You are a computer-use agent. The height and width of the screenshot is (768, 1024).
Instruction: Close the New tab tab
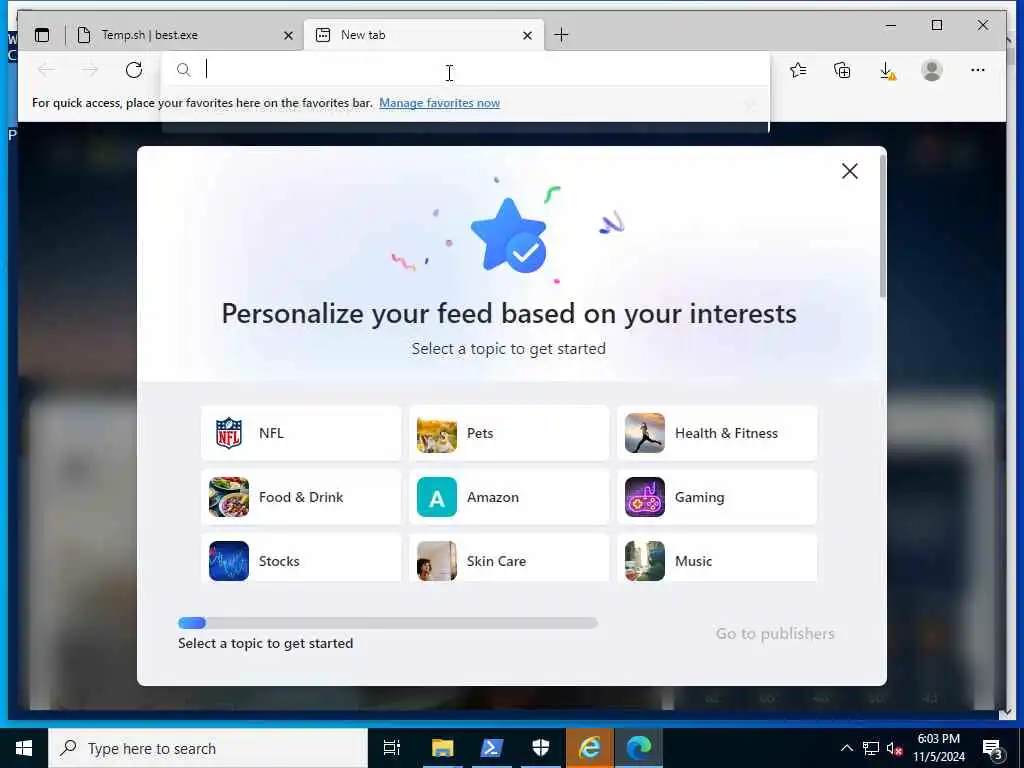[x=528, y=35]
